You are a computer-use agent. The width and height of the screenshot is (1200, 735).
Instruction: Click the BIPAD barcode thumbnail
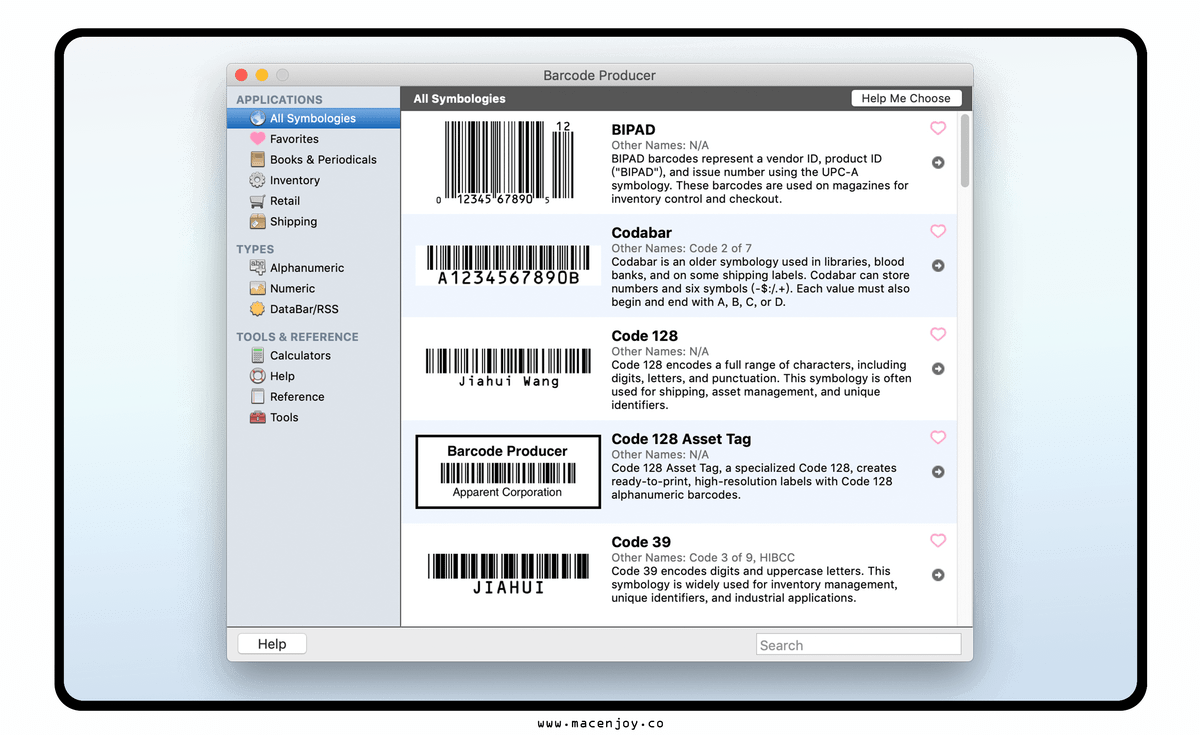(508, 163)
